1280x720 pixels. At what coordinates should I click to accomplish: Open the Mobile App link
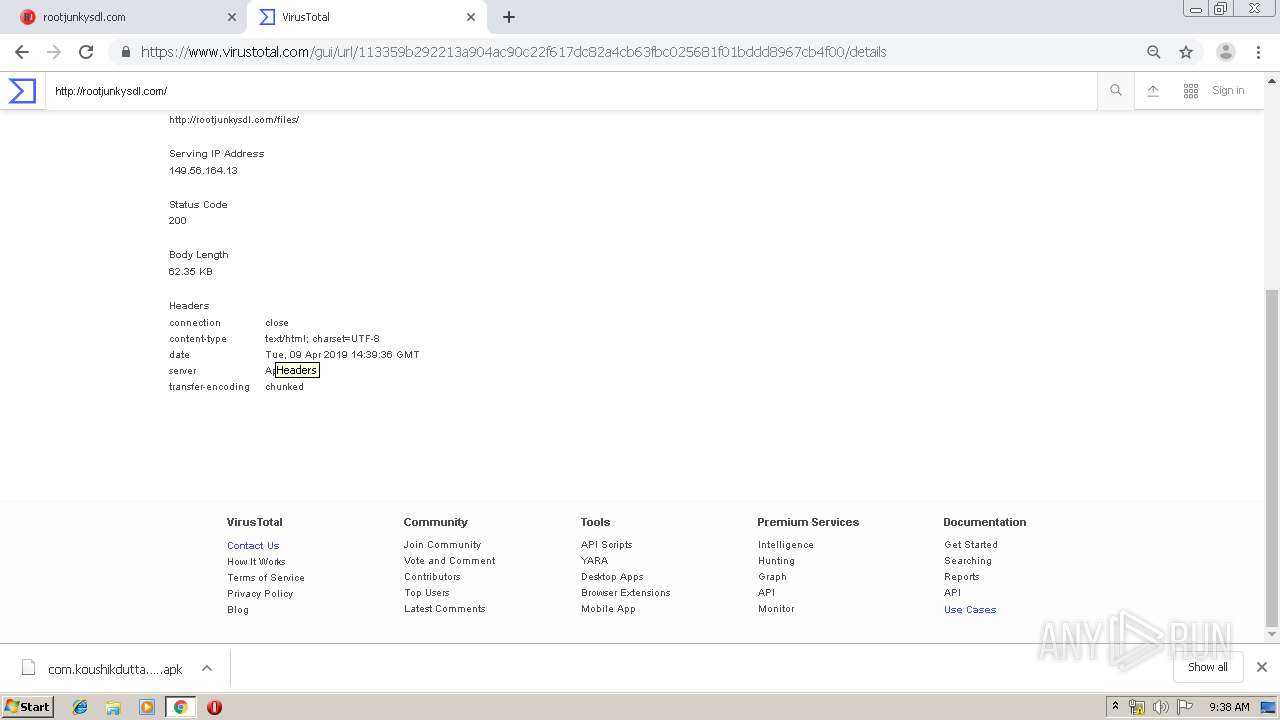coord(608,609)
